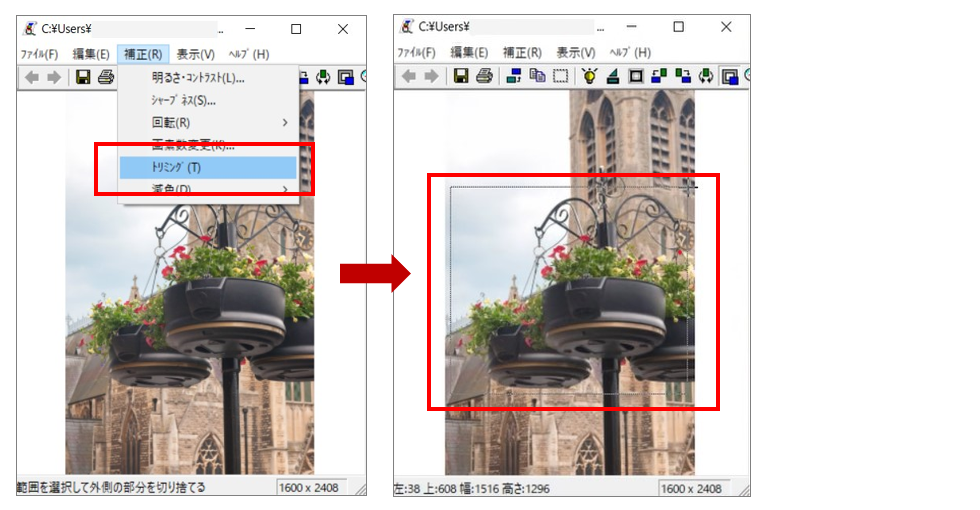Click the framed square icon beside sharpness
Viewport: 980px width, 510px height.
[635, 76]
